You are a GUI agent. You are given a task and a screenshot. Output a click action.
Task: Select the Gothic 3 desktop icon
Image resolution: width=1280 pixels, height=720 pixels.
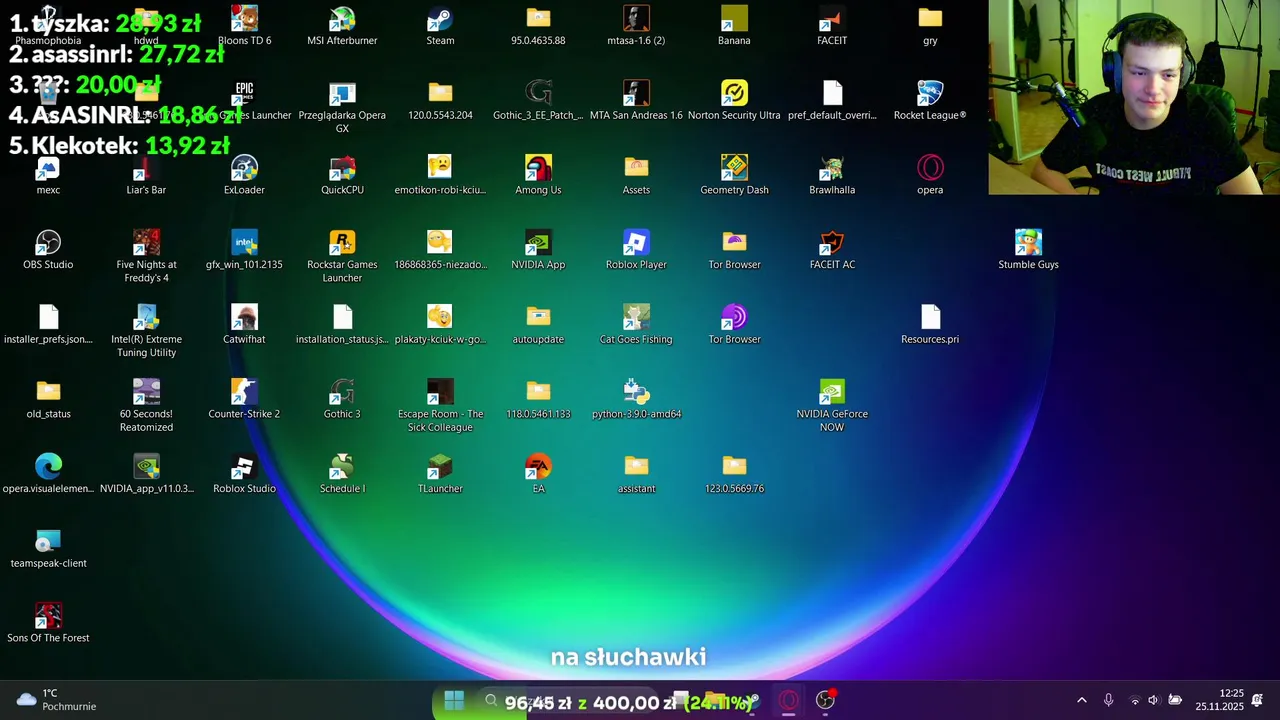tap(342, 399)
